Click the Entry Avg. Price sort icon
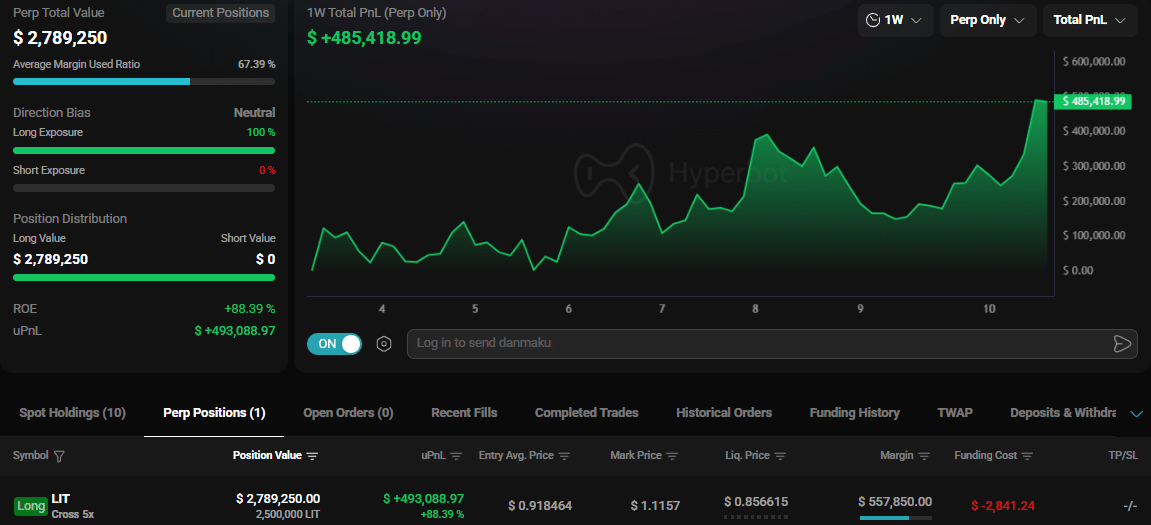 pos(564,456)
